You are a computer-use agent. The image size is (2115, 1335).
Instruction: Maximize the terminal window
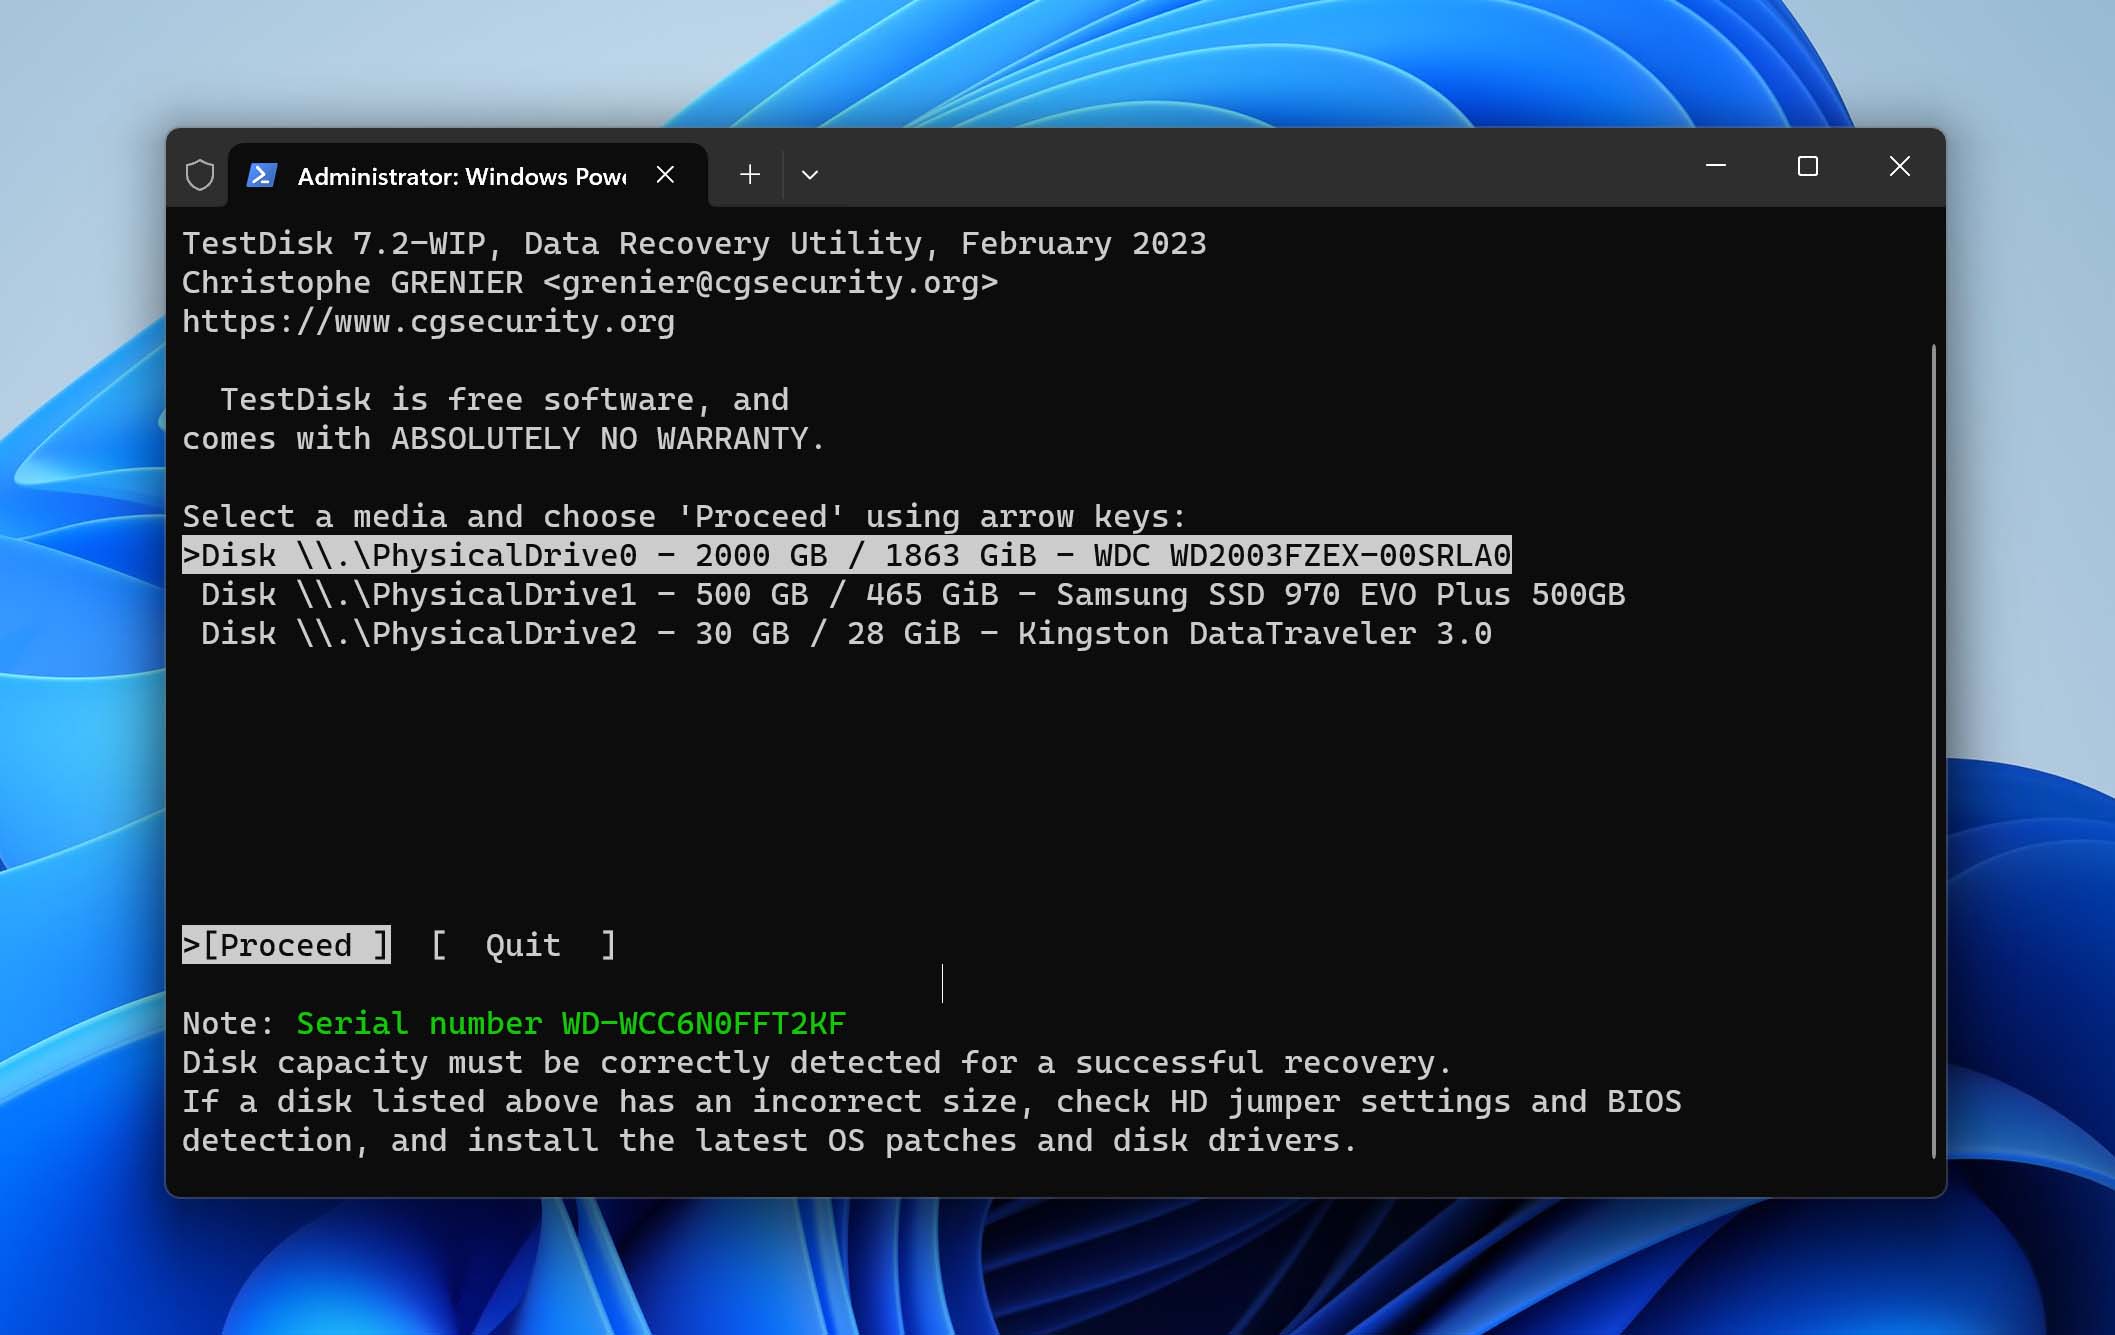[x=1808, y=166]
